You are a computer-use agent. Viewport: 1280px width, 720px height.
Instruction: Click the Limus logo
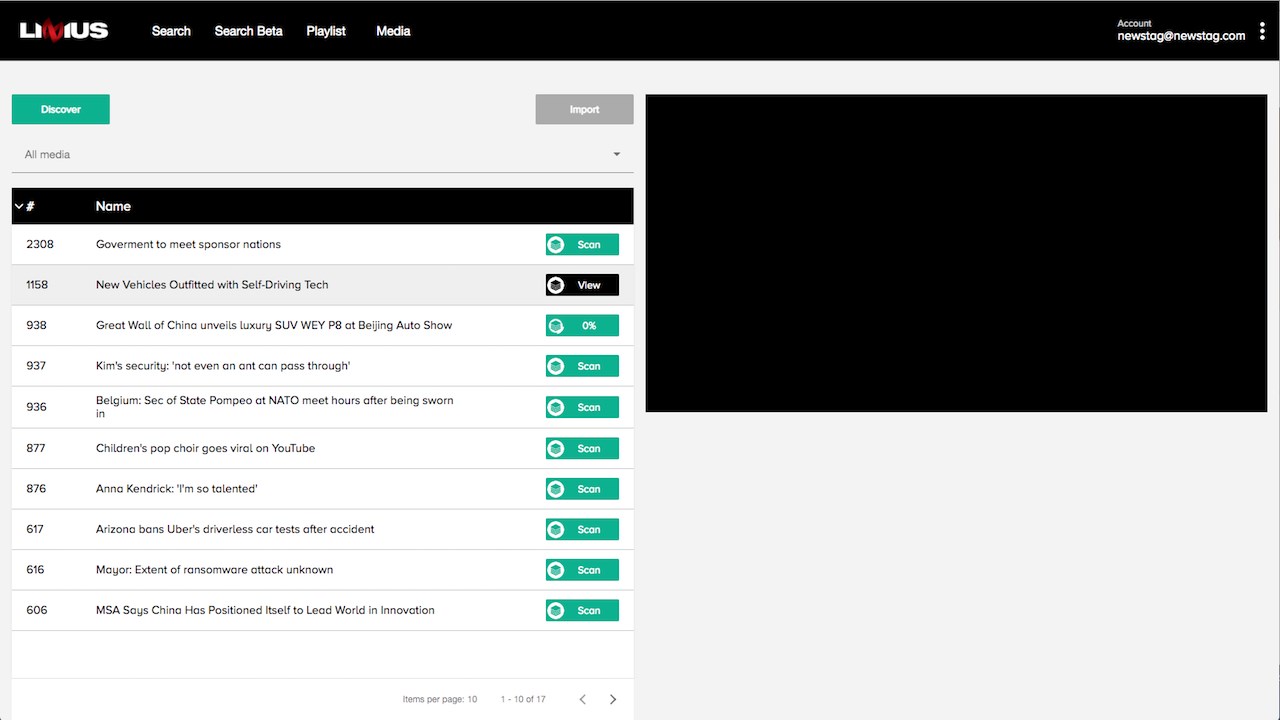click(64, 31)
